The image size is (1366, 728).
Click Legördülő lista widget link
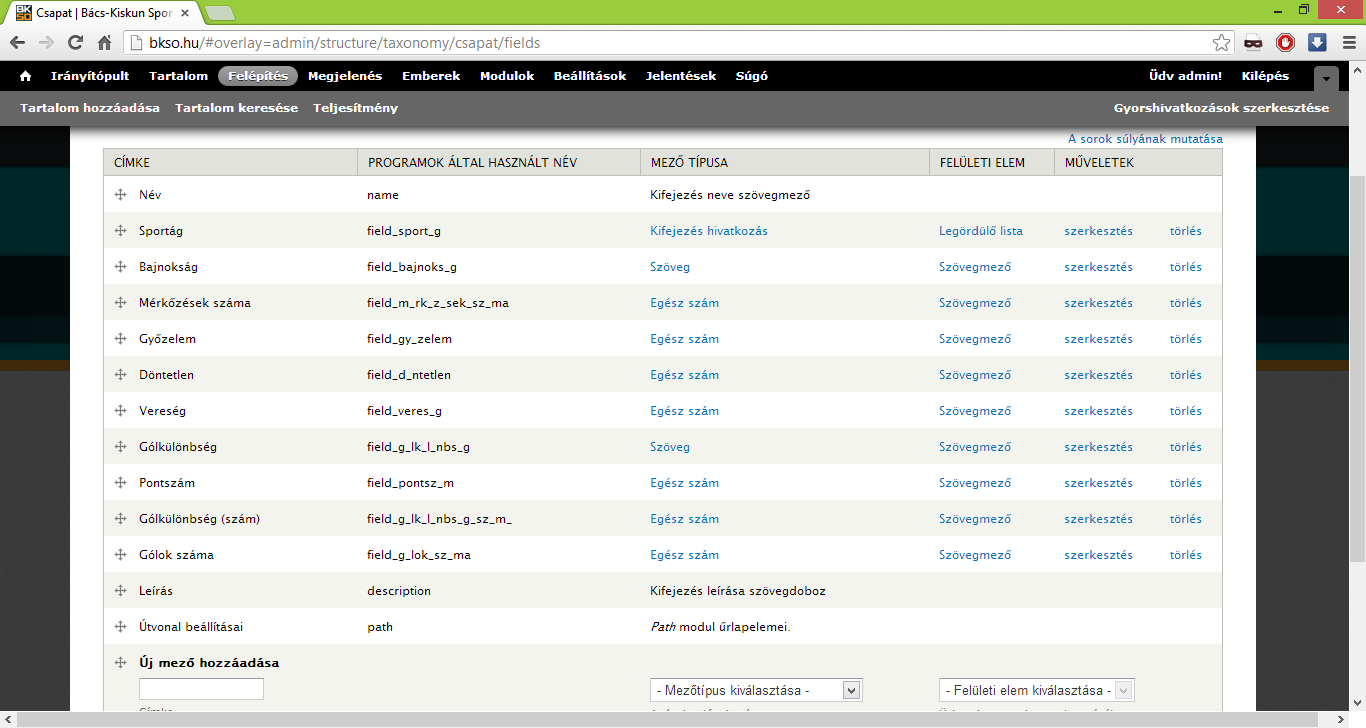click(981, 231)
